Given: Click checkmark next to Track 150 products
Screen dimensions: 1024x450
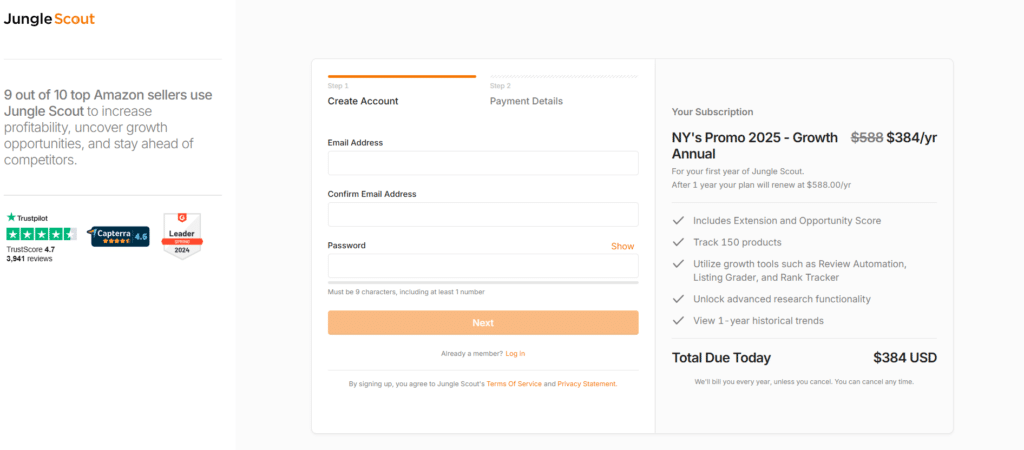Looking at the screenshot, I should [x=678, y=242].
